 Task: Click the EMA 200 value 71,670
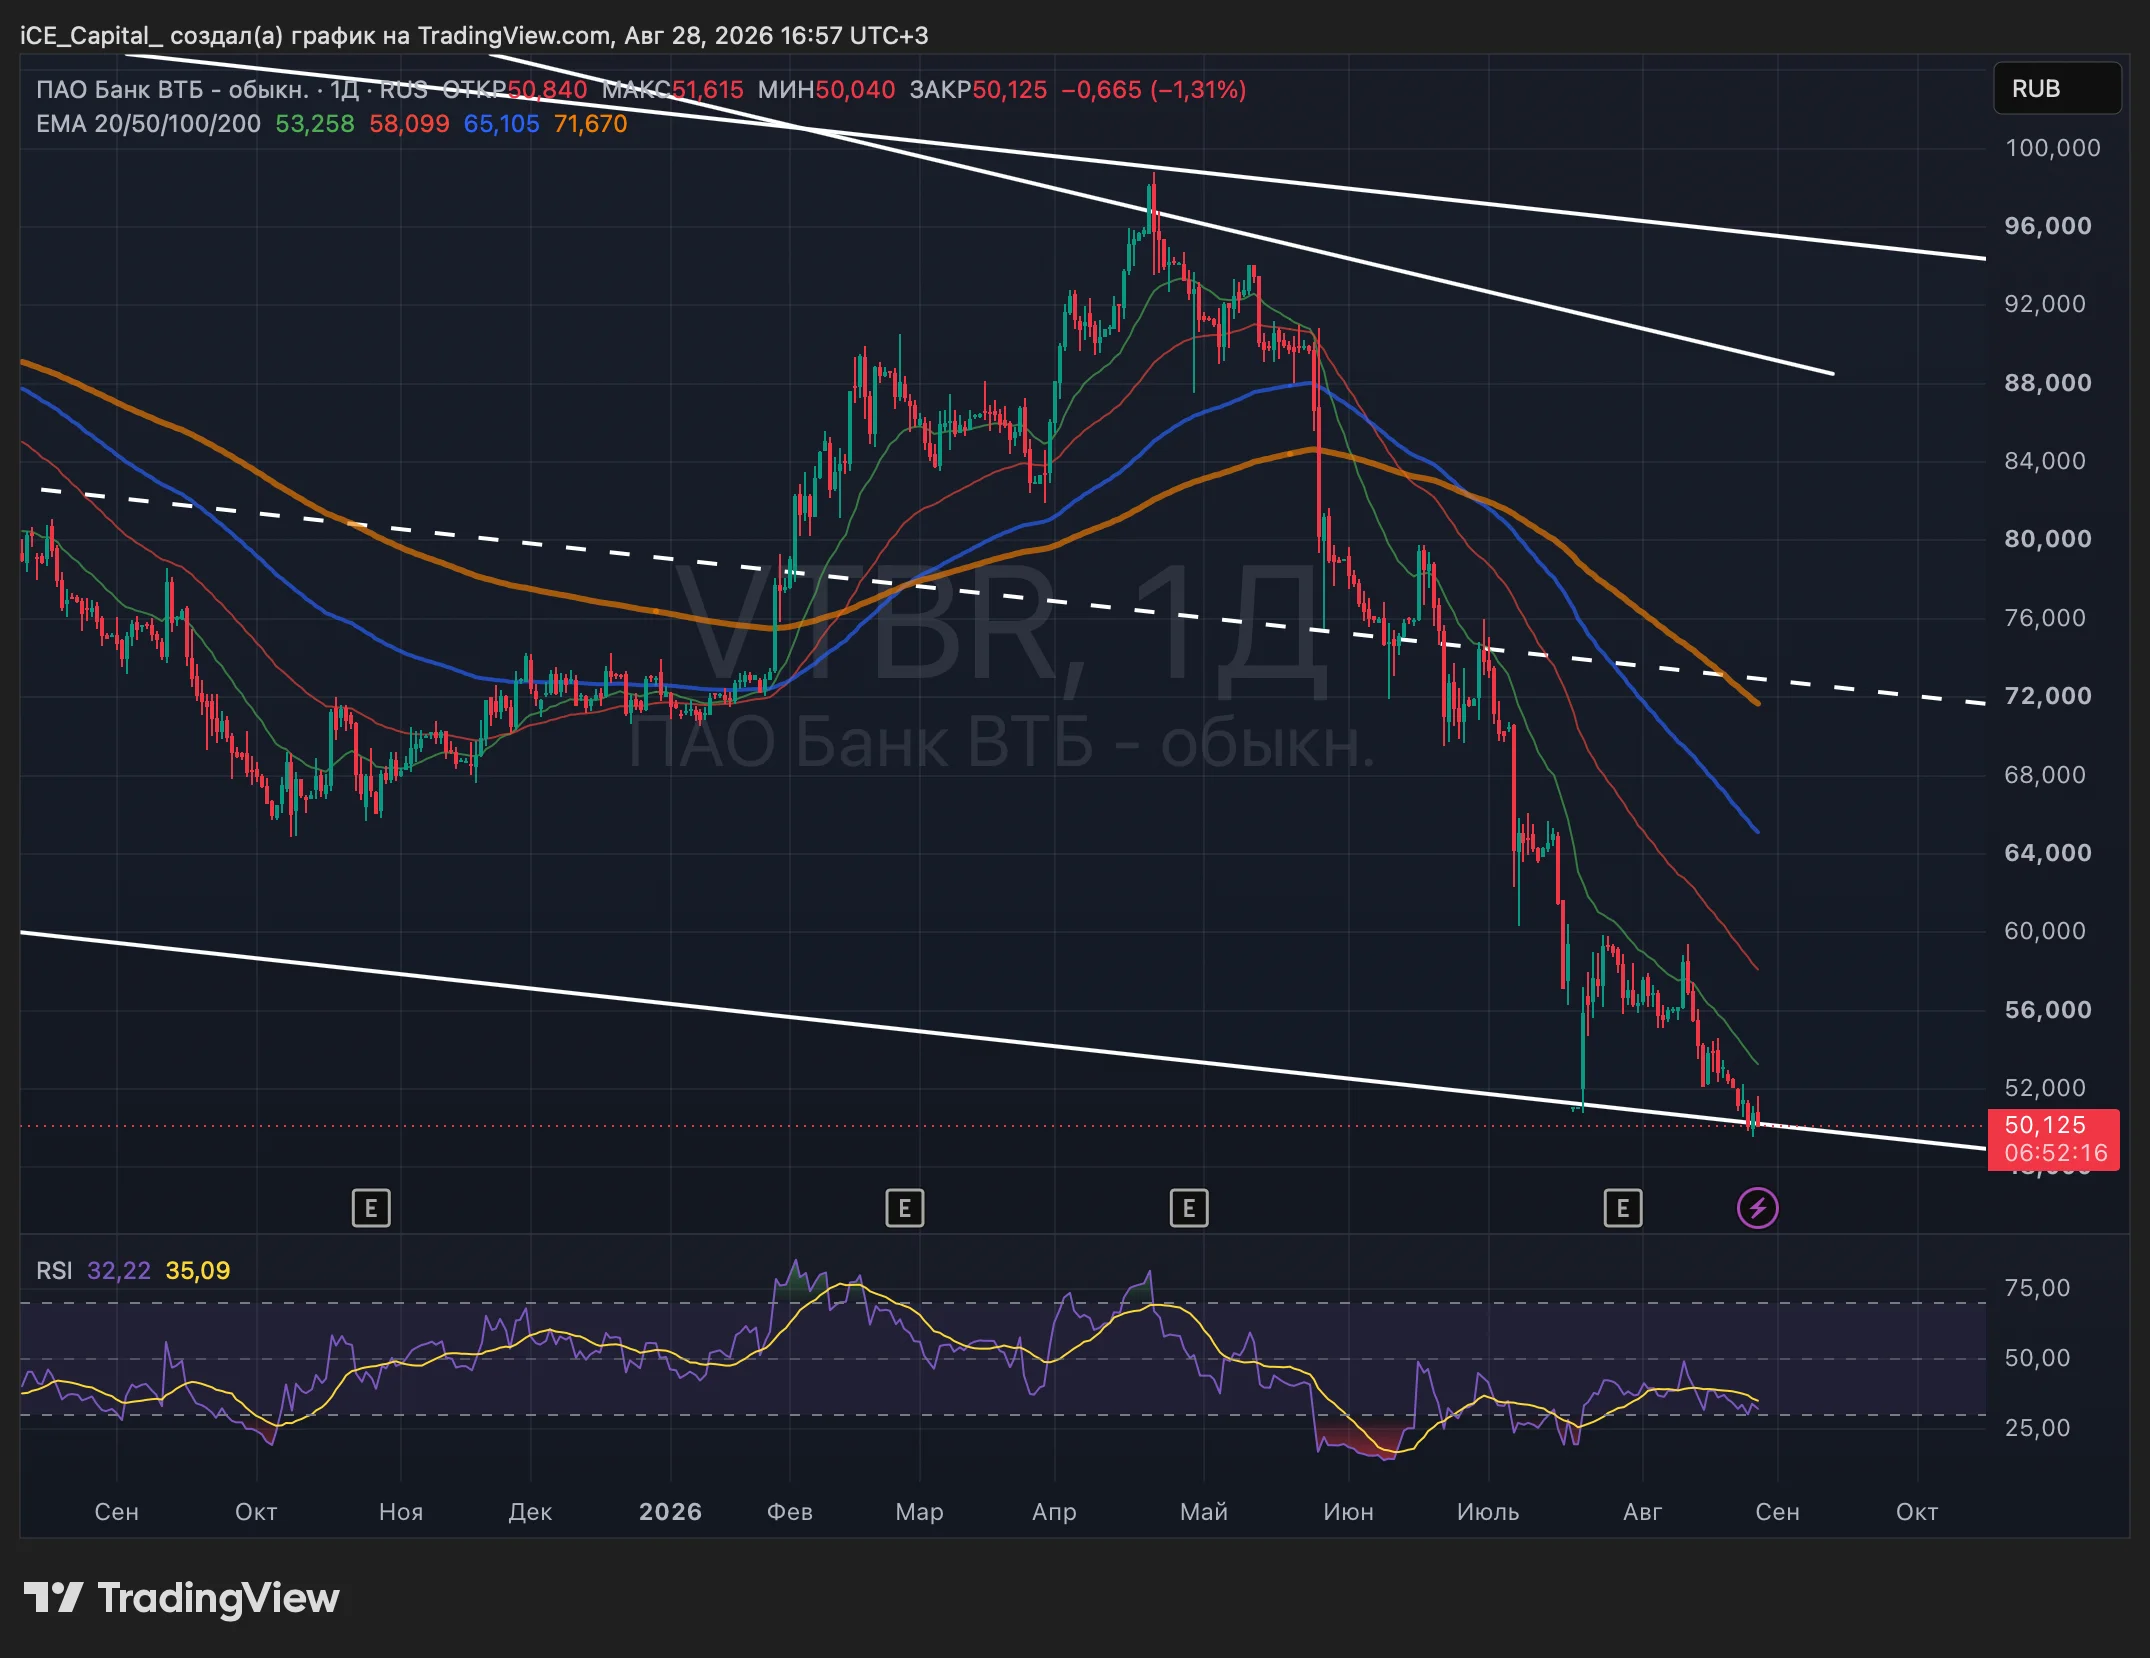pyautogui.click(x=590, y=124)
